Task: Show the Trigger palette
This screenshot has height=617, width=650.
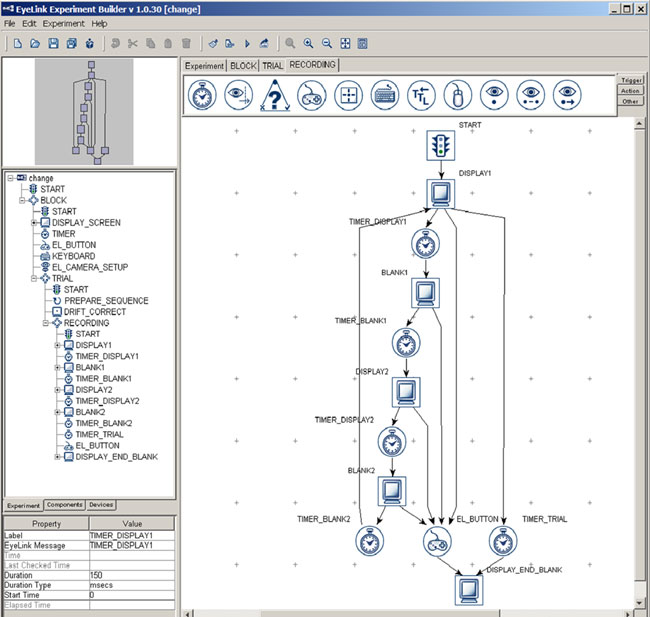Action: coord(631,80)
